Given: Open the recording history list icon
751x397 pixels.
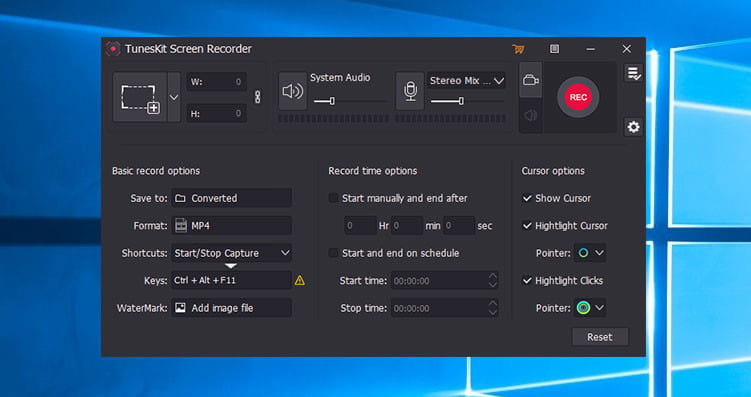Looking at the screenshot, I should [633, 73].
